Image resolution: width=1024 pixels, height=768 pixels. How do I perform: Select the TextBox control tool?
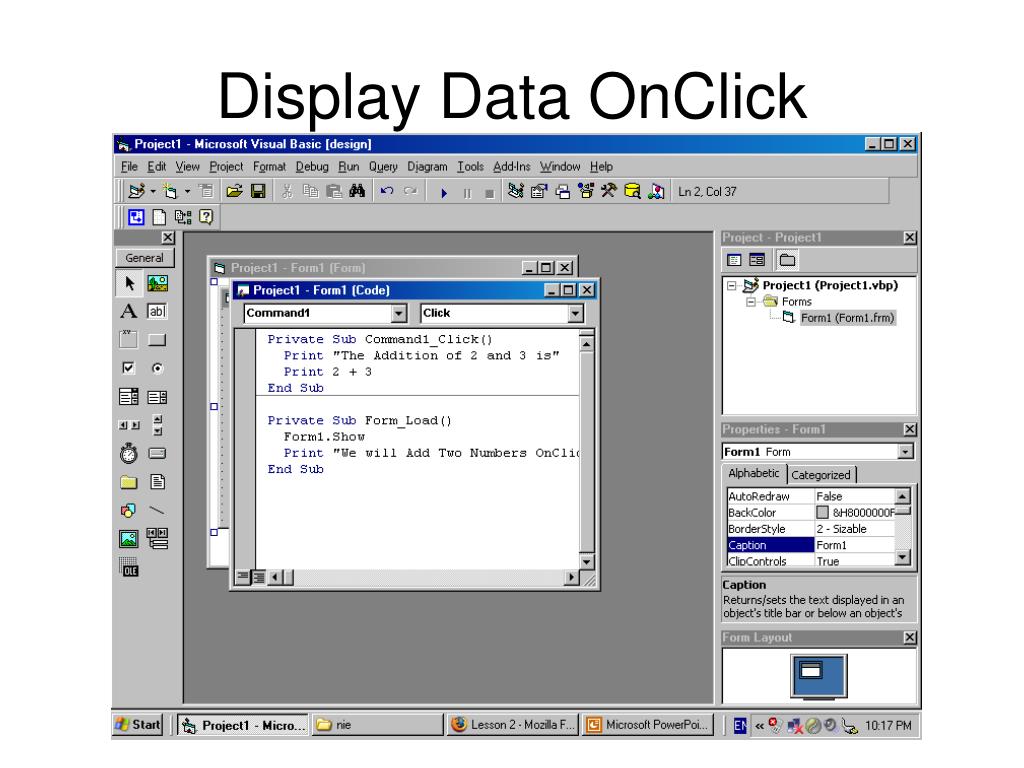tap(157, 311)
